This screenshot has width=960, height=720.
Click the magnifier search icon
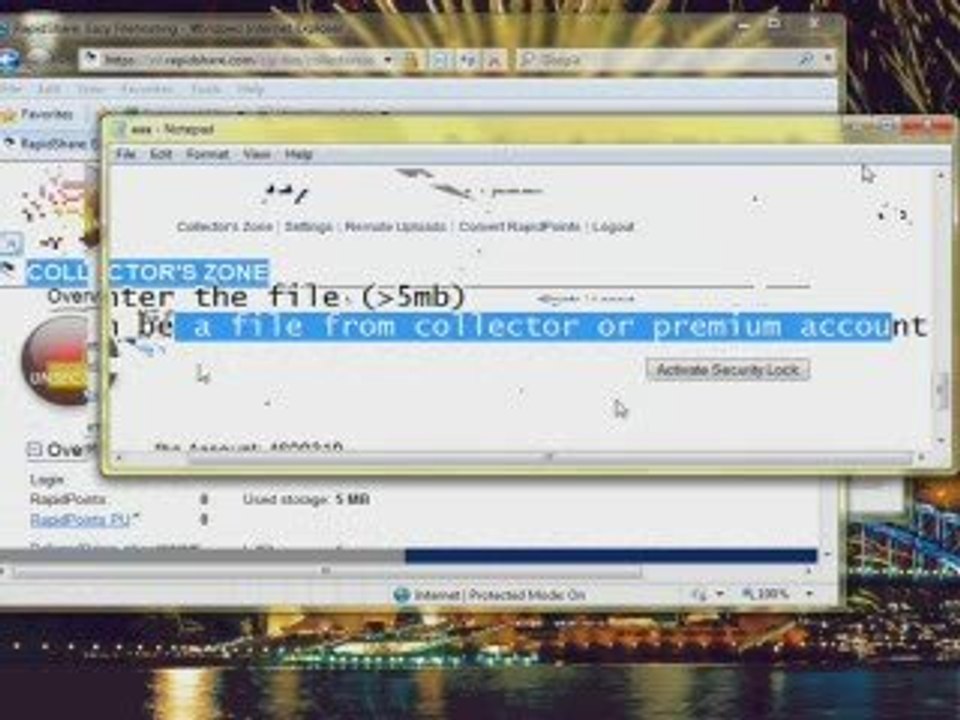click(806, 59)
